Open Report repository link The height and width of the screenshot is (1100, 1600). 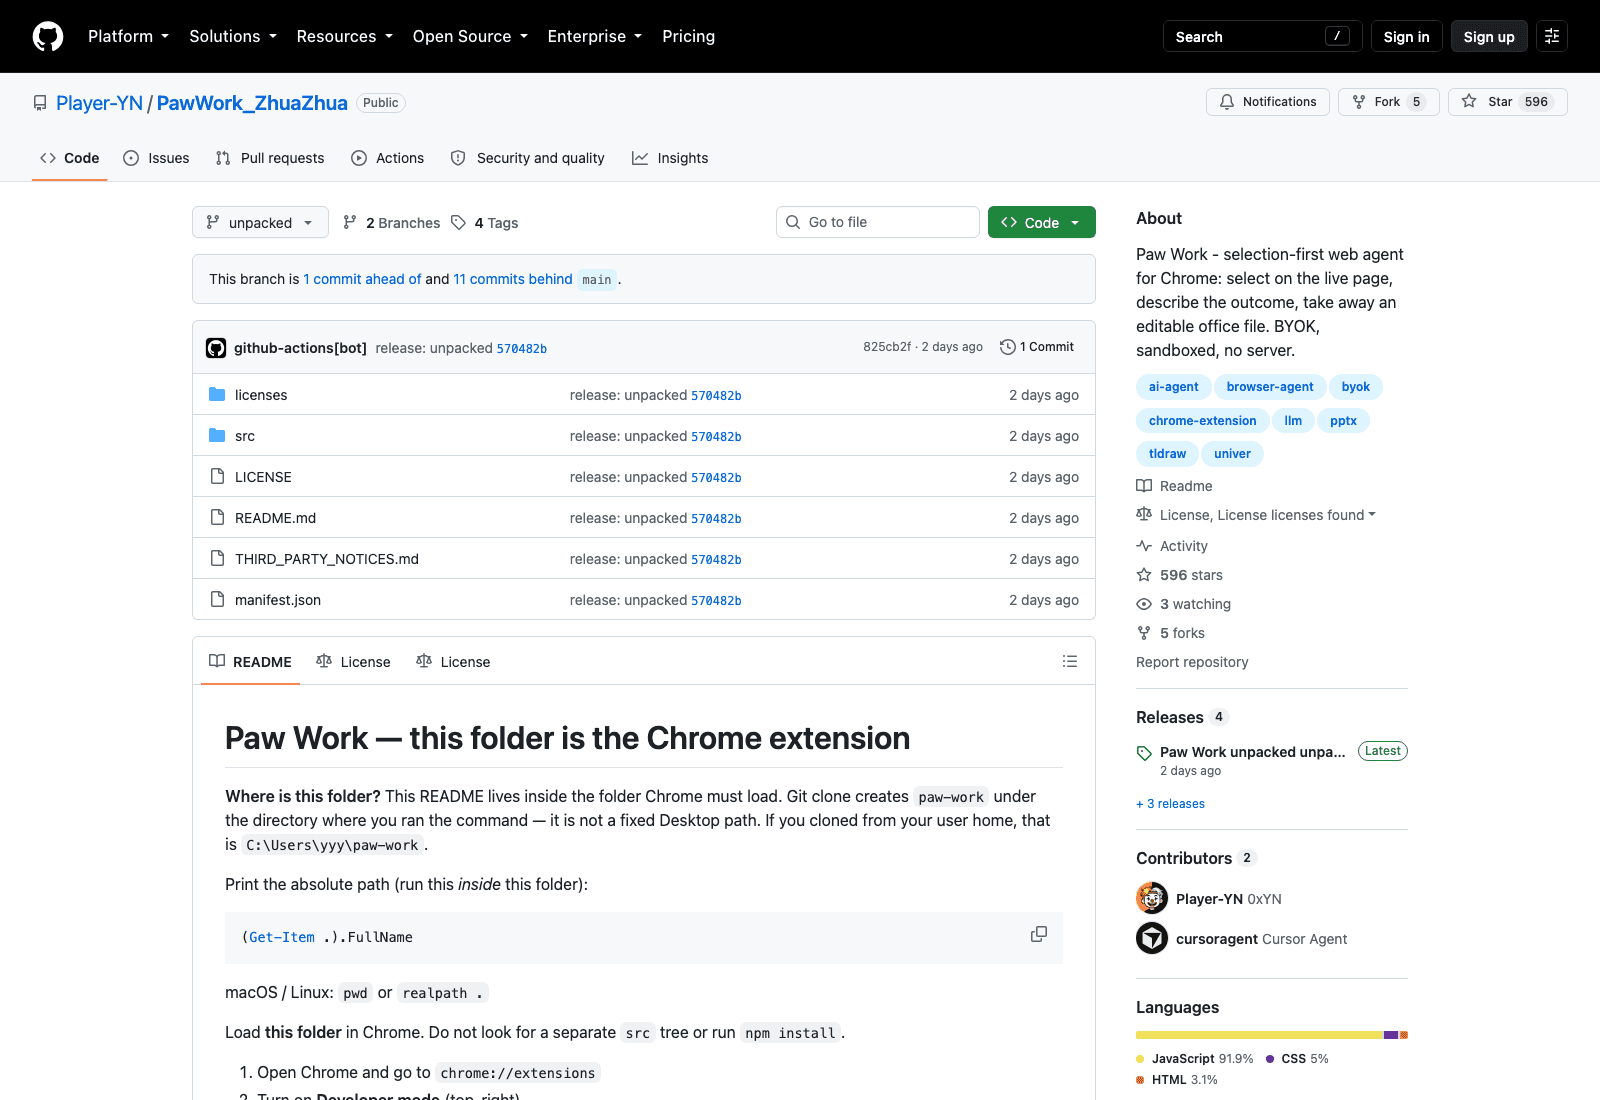point(1192,662)
